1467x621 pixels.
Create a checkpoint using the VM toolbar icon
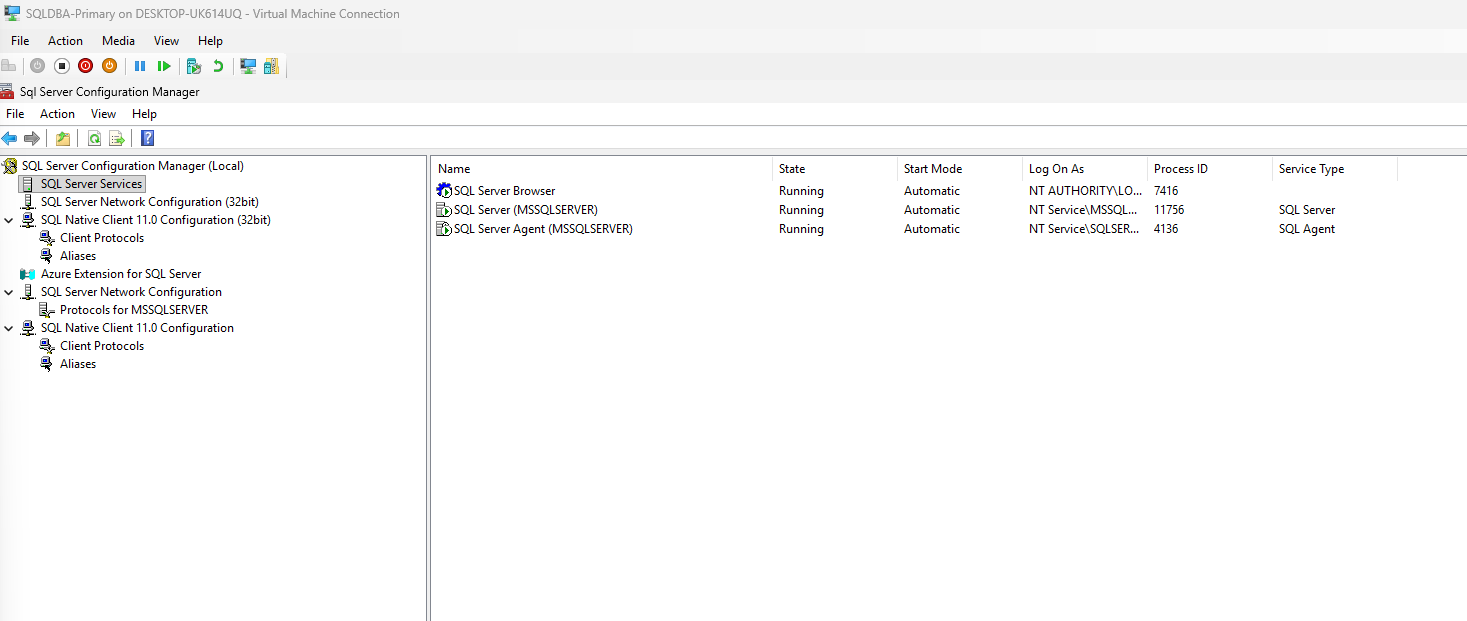(194, 66)
